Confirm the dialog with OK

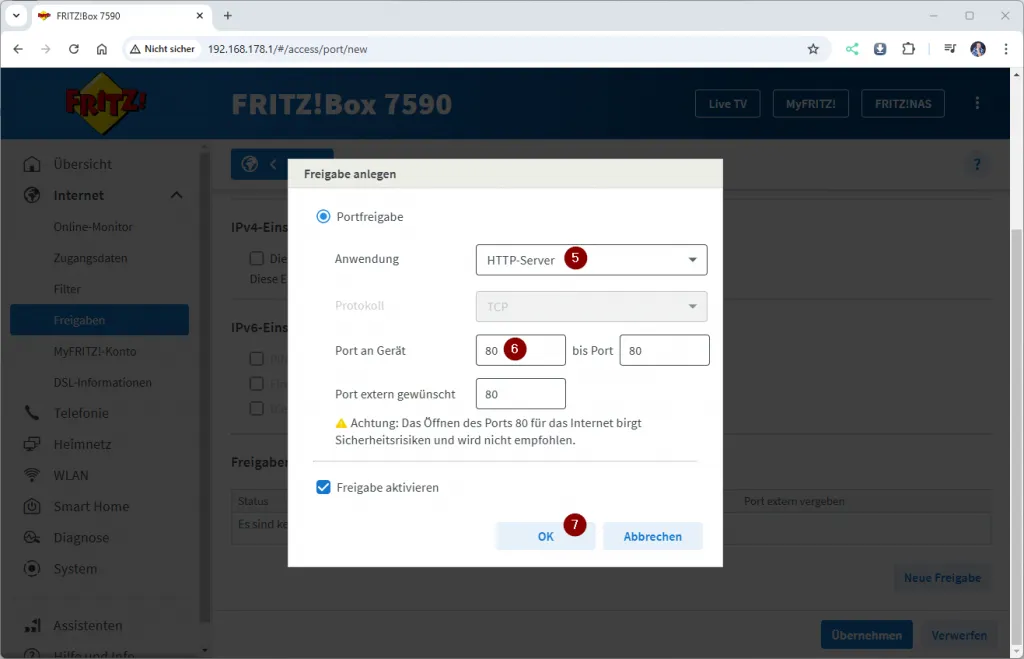point(545,536)
